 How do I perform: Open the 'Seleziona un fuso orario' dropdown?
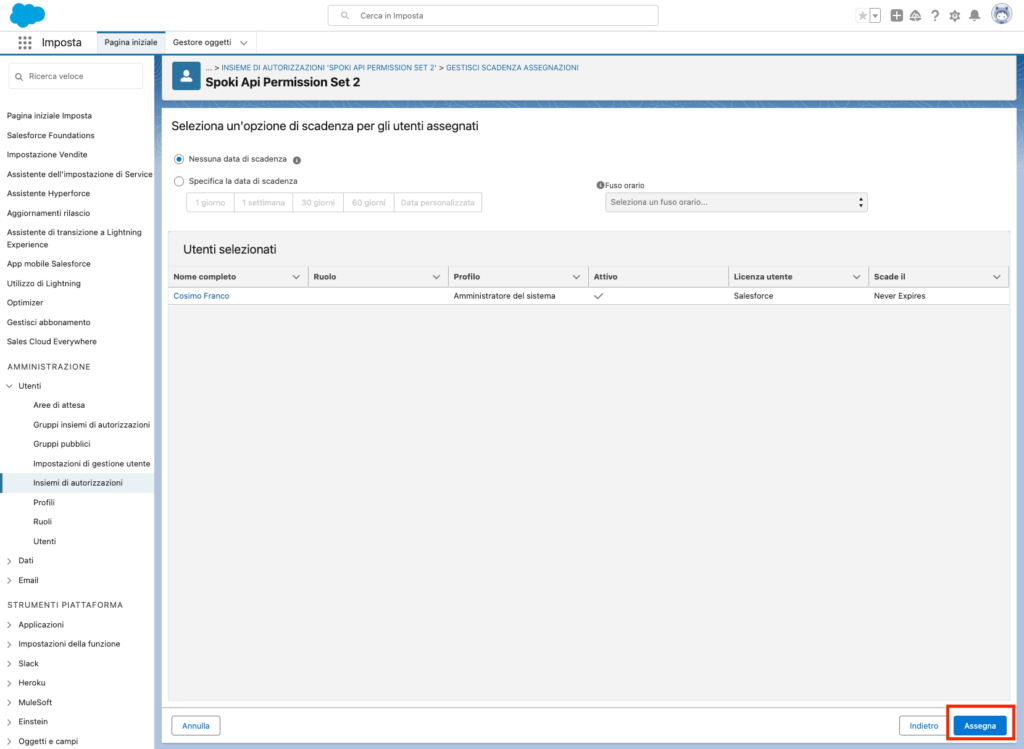736,202
